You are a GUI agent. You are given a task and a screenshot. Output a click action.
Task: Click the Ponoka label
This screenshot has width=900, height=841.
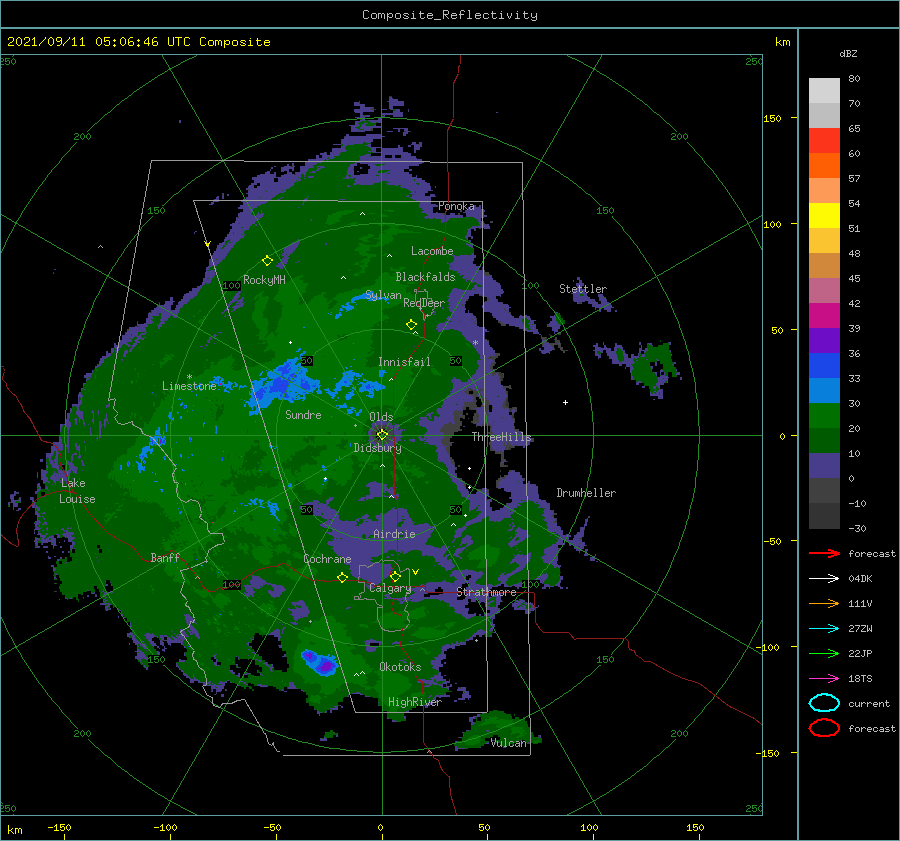(456, 206)
